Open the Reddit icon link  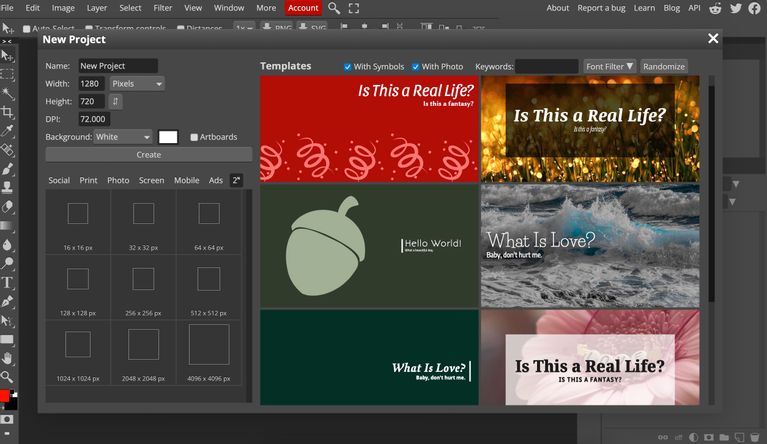point(715,8)
